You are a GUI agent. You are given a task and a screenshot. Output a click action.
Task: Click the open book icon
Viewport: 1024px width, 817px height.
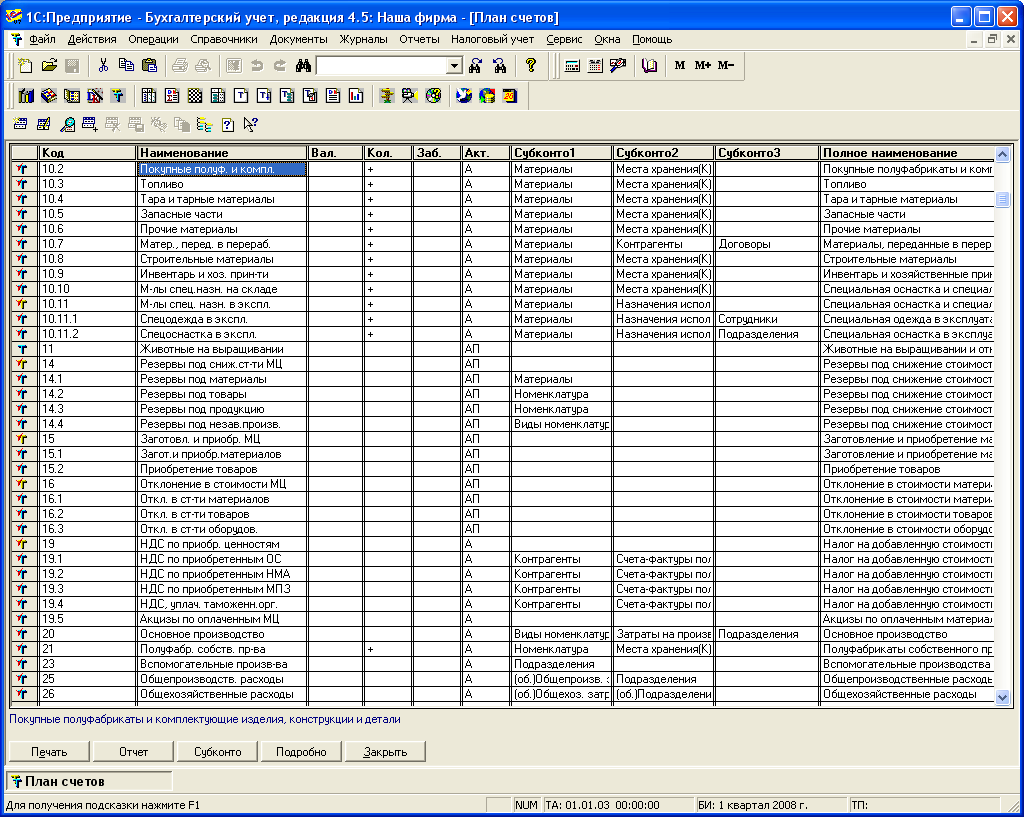[x=649, y=65]
